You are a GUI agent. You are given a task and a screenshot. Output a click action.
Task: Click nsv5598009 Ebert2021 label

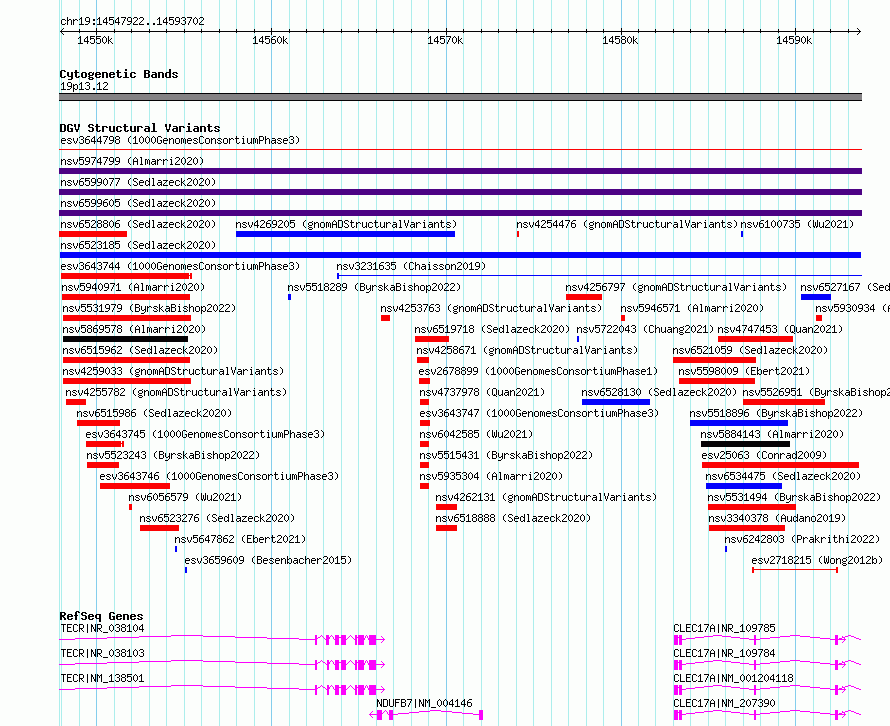tap(744, 371)
